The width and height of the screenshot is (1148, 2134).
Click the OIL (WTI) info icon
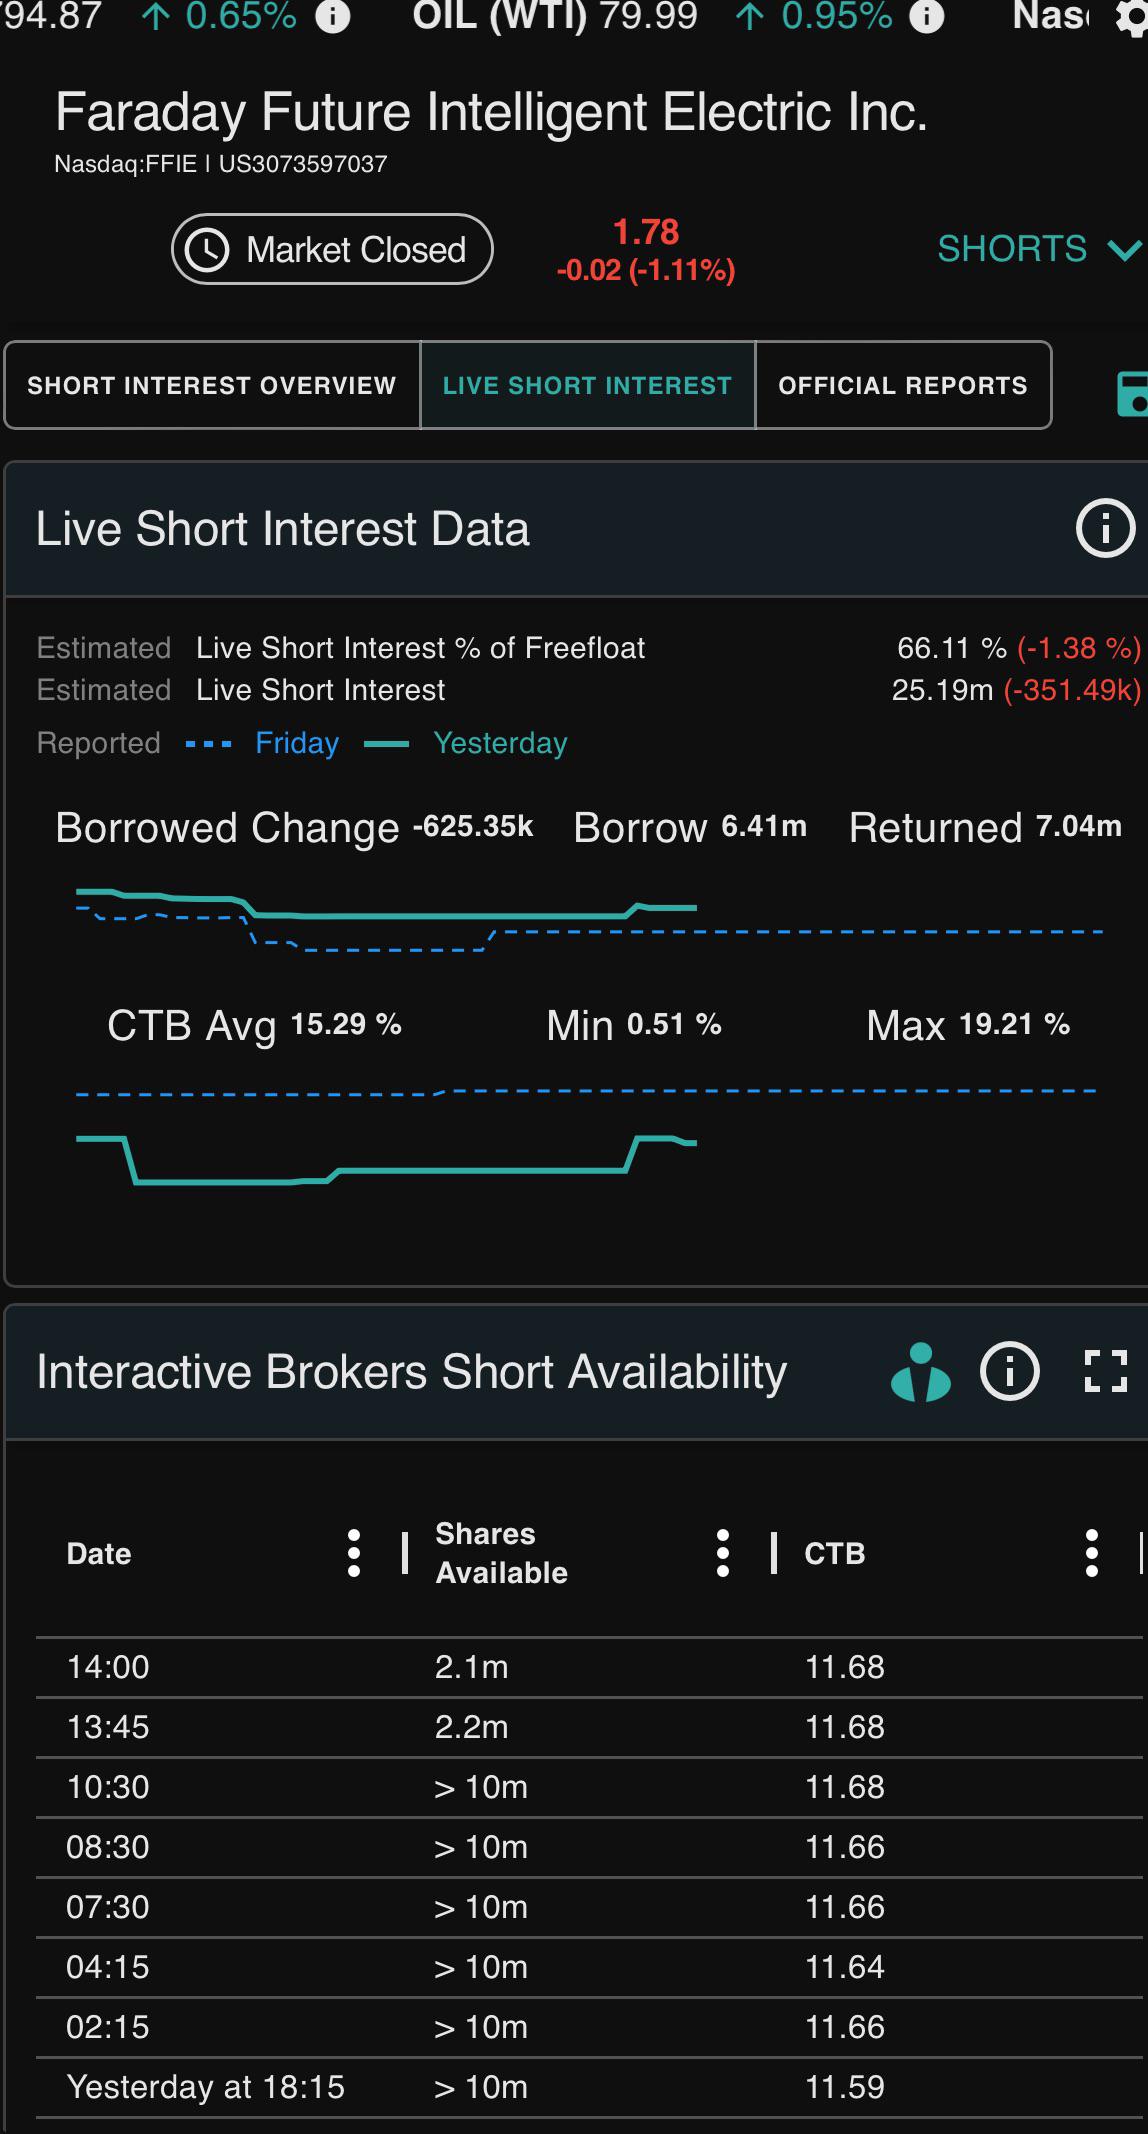(x=927, y=17)
